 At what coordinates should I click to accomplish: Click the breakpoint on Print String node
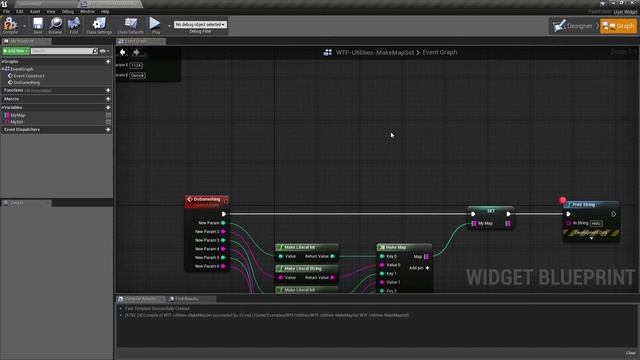point(562,200)
